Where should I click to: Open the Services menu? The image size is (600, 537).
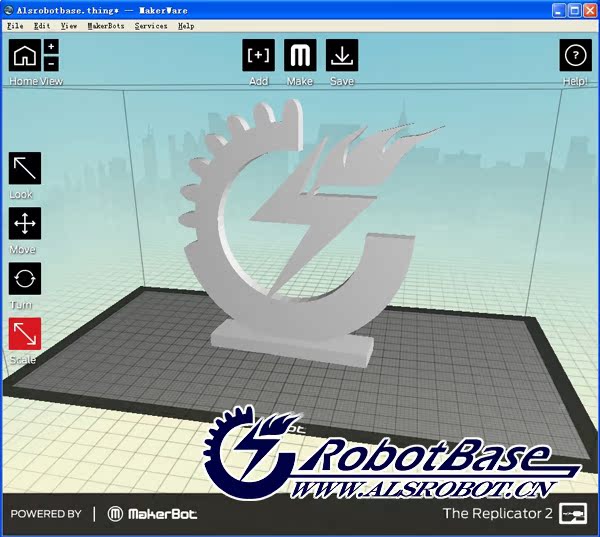[x=151, y=26]
